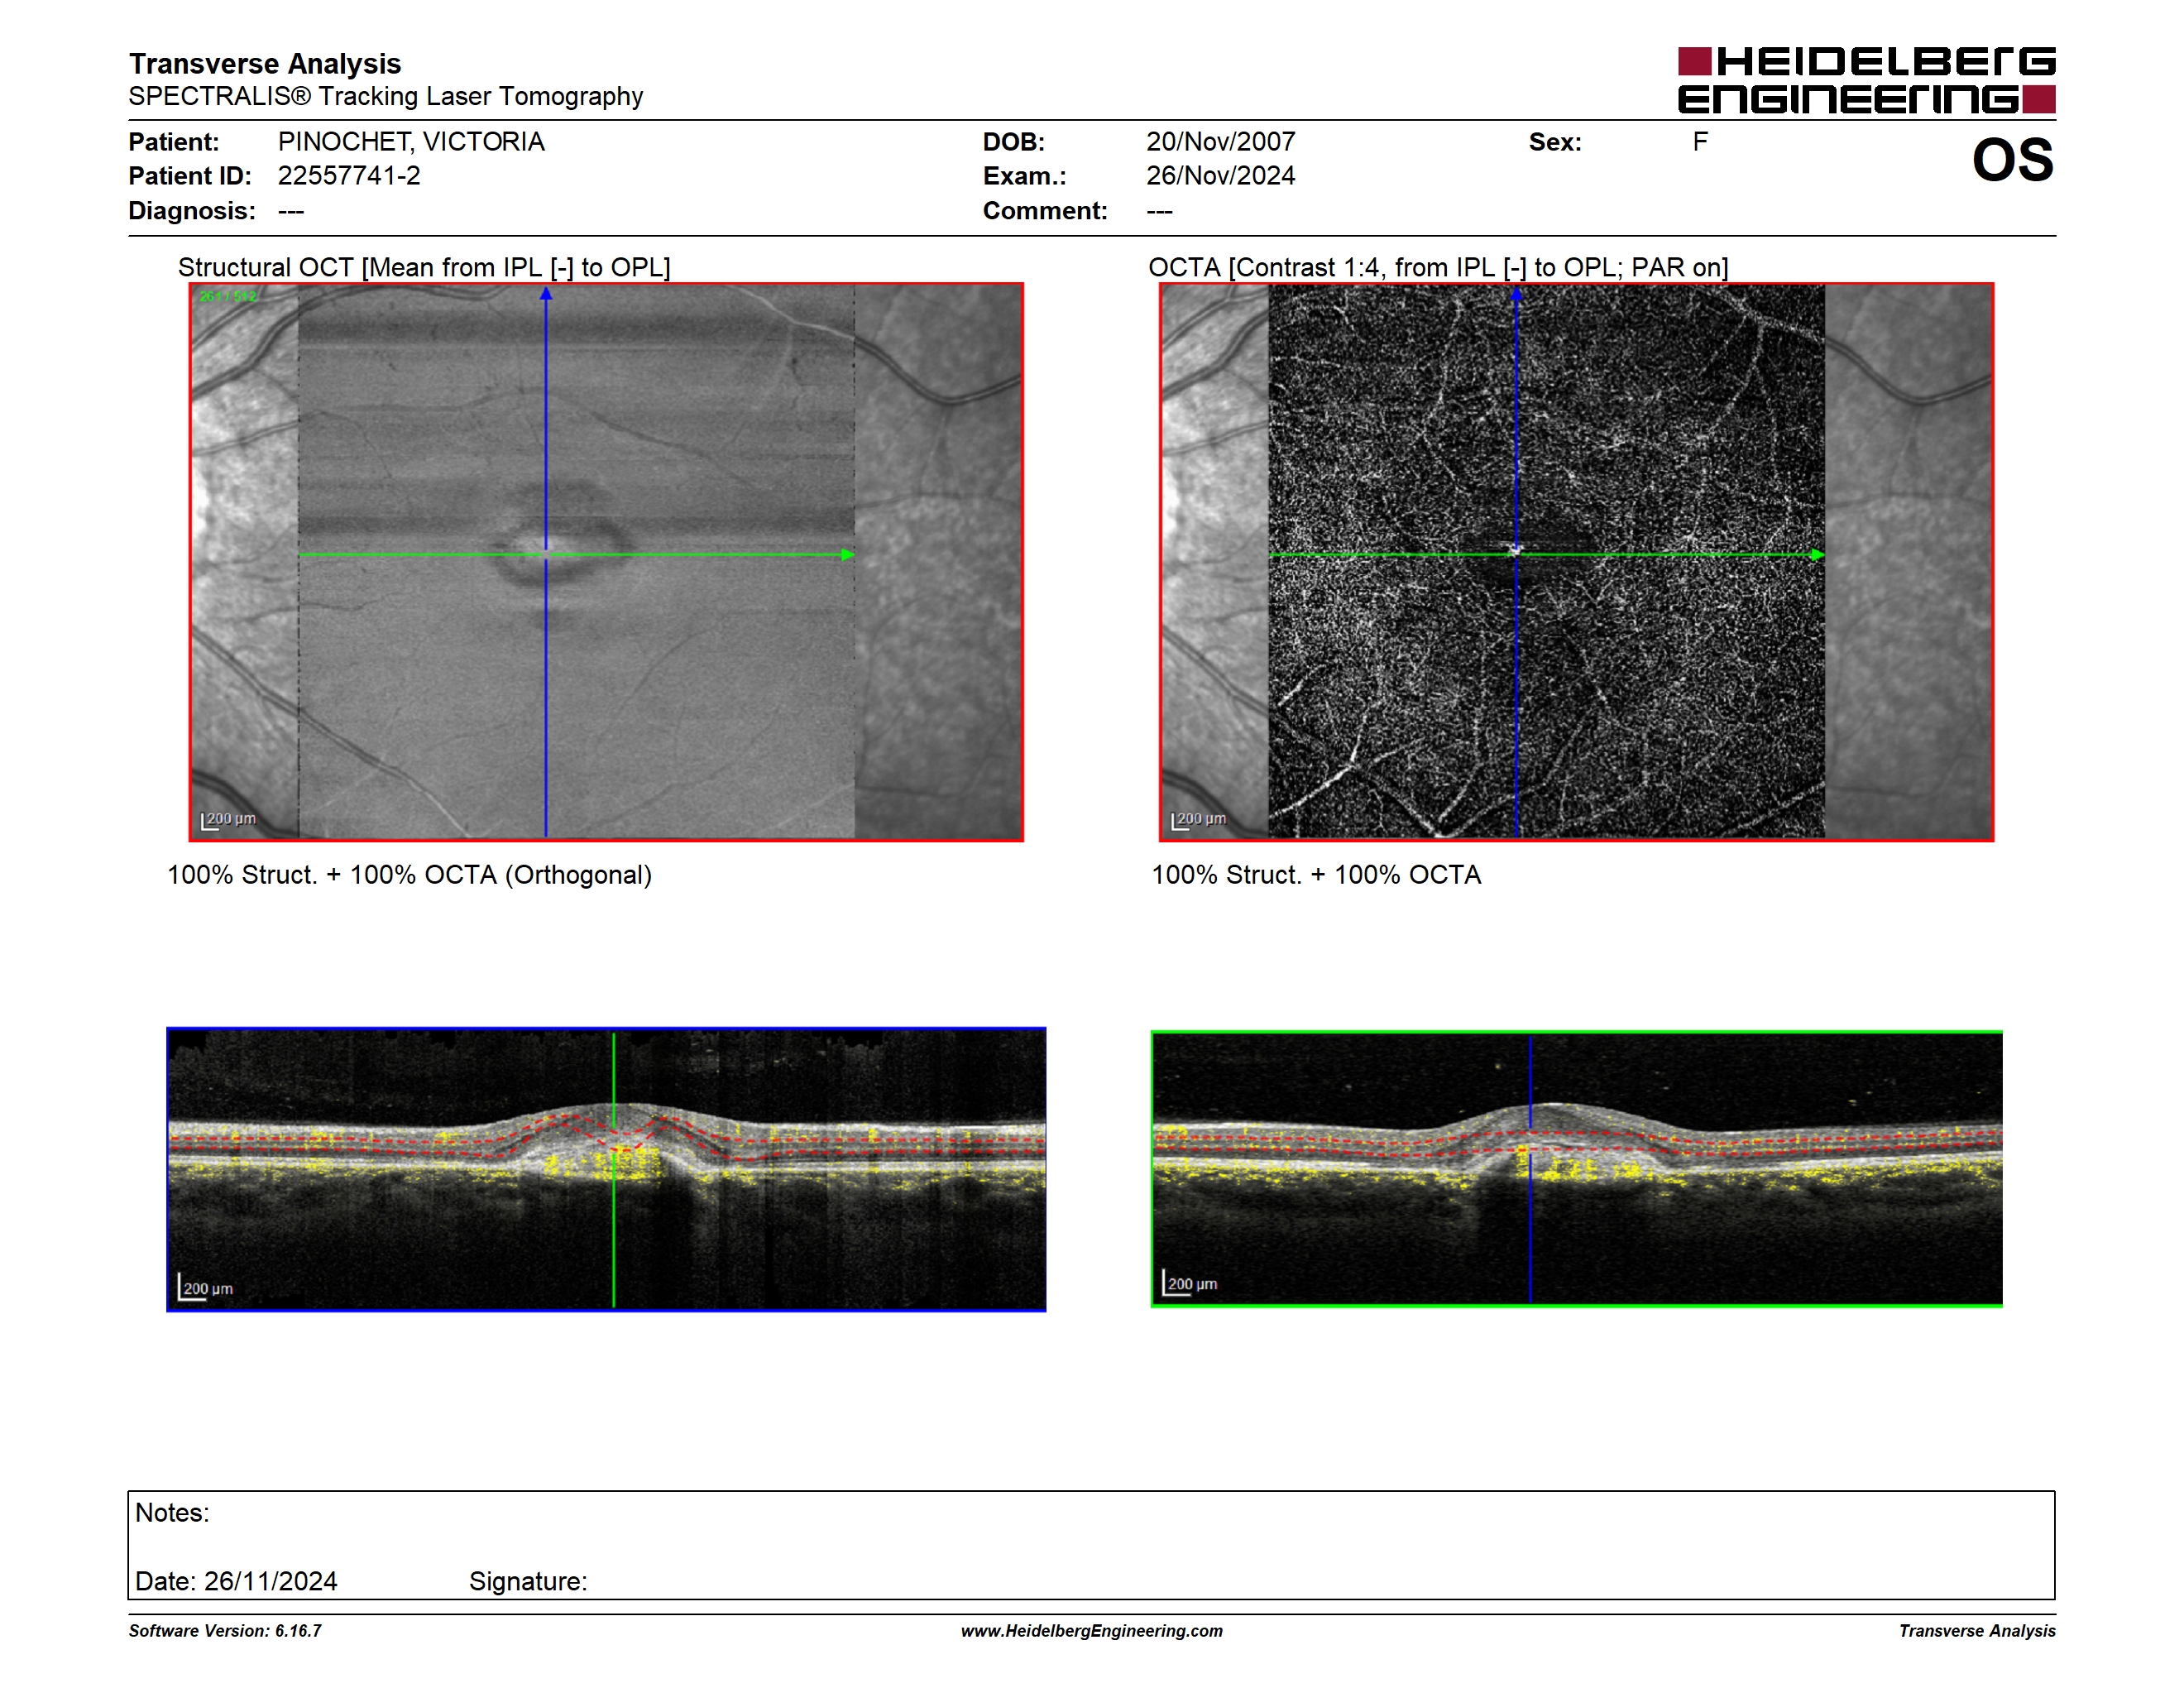
Task: Click the 'Date: 26/11/2024' text in the notes
Action: (x=236, y=1581)
